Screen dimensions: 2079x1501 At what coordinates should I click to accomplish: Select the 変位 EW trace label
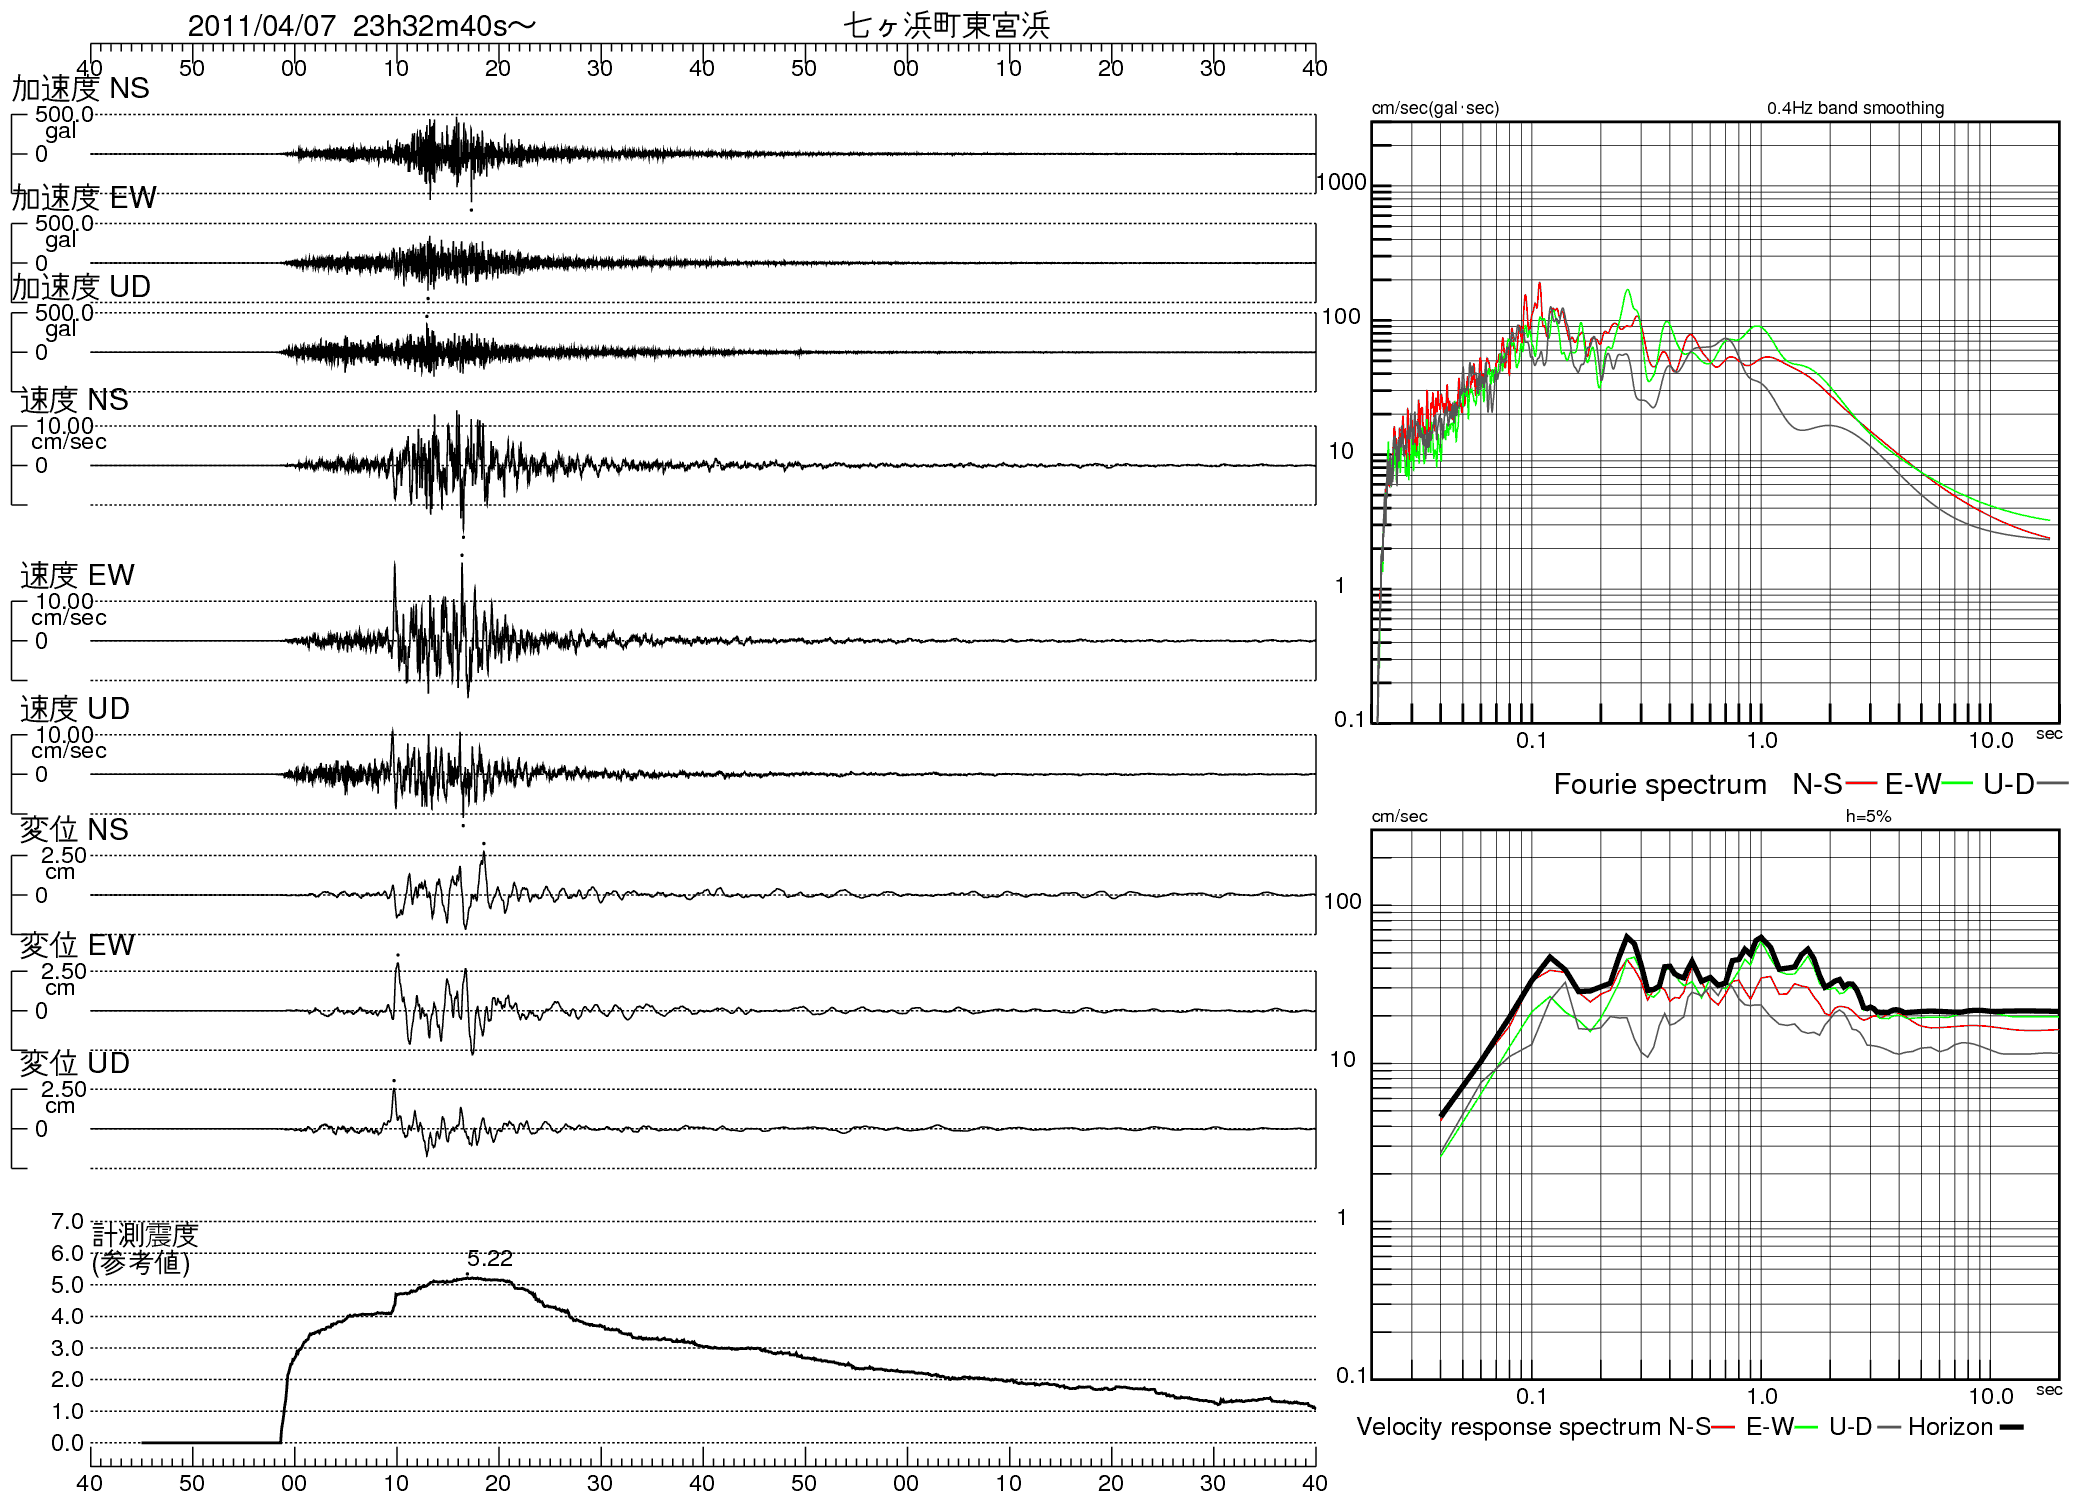tap(77, 945)
